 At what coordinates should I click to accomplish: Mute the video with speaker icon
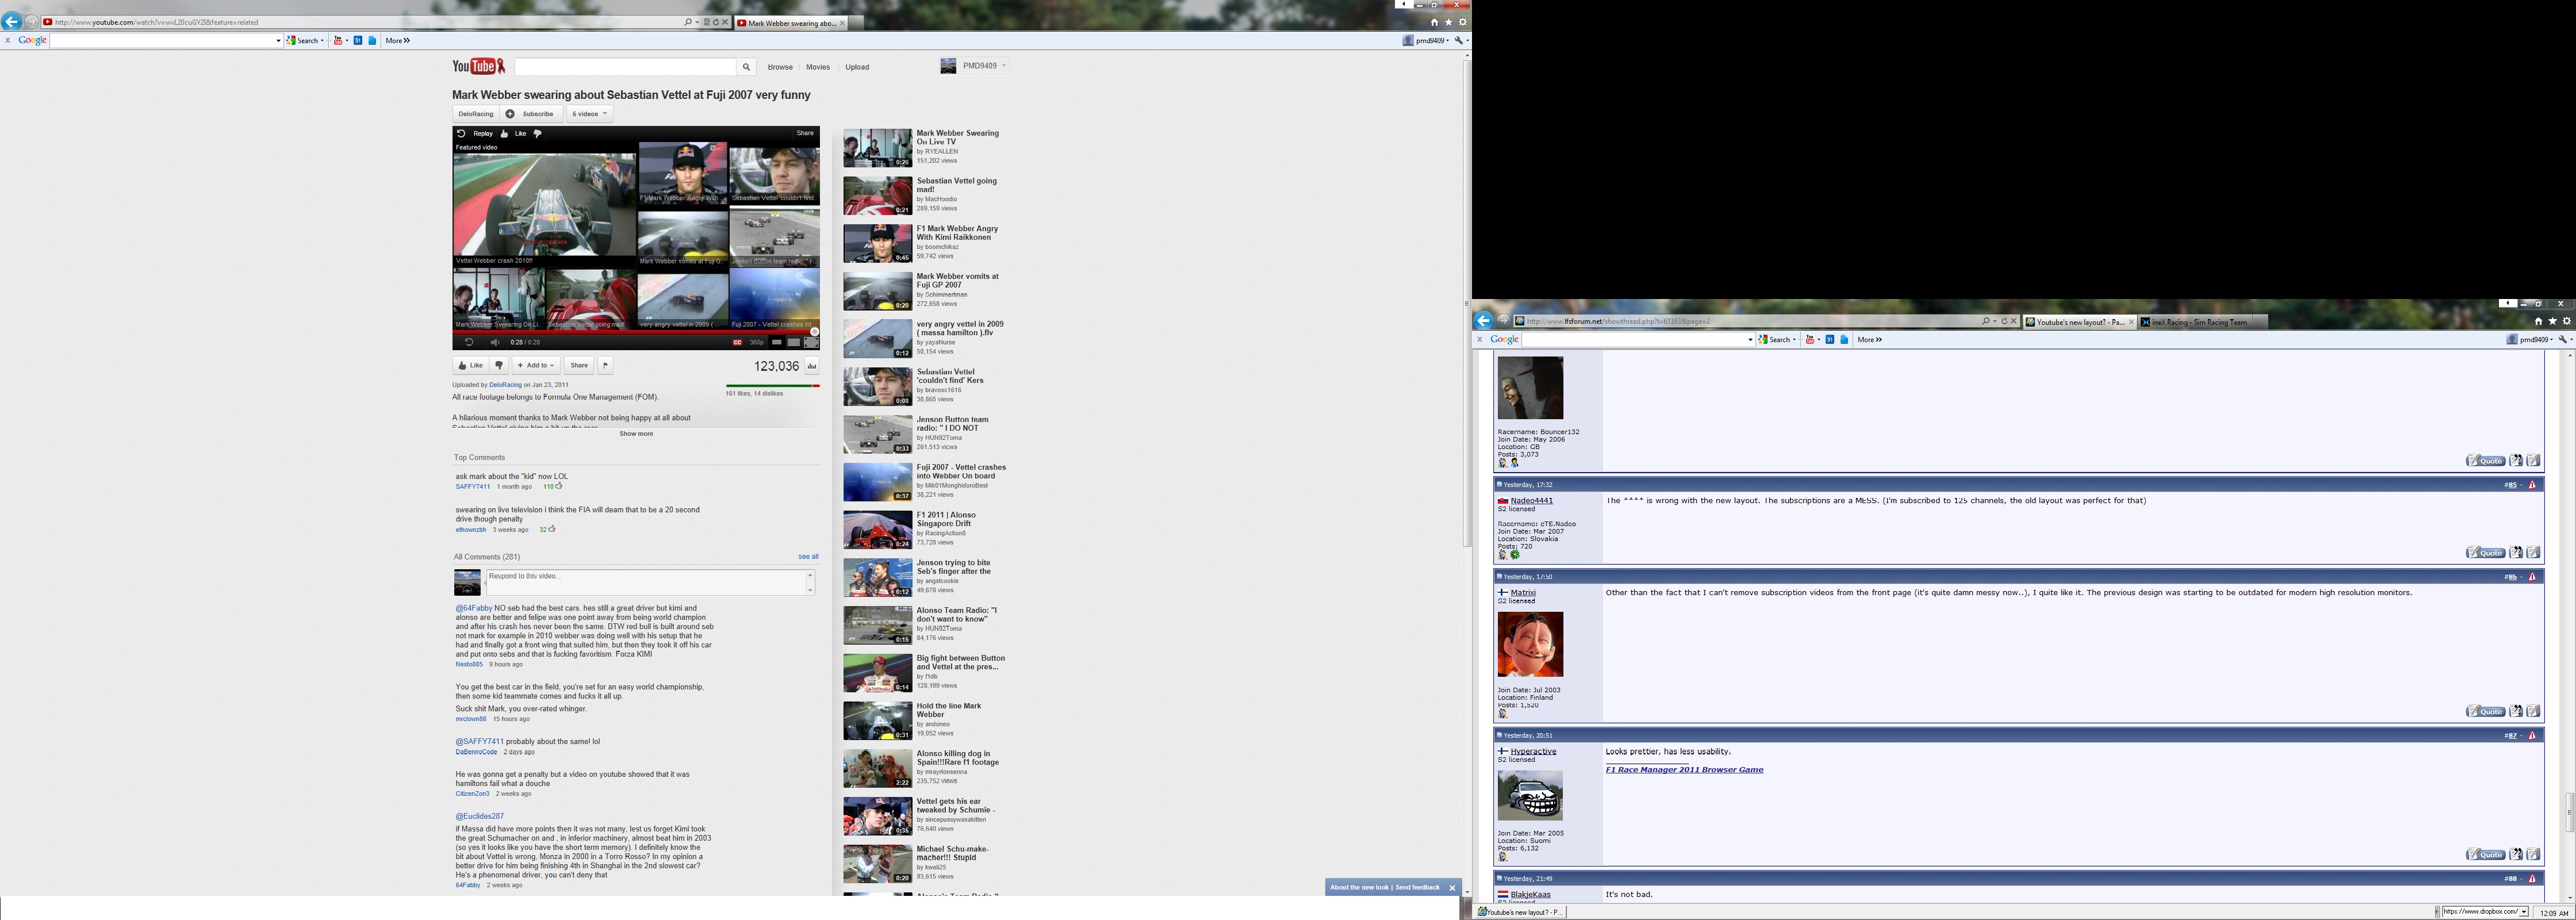[x=494, y=342]
